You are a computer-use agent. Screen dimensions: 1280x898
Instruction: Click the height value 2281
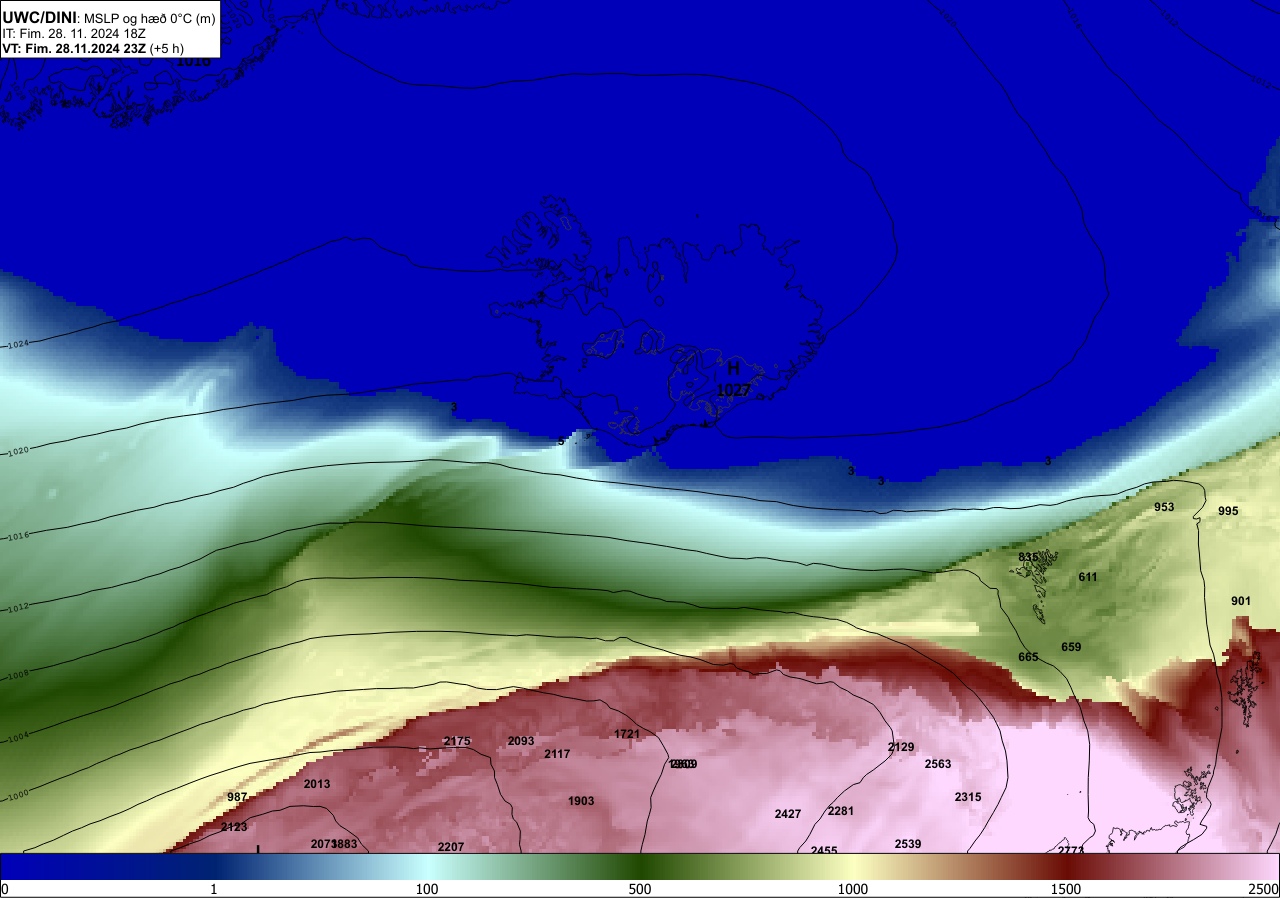[x=841, y=811]
